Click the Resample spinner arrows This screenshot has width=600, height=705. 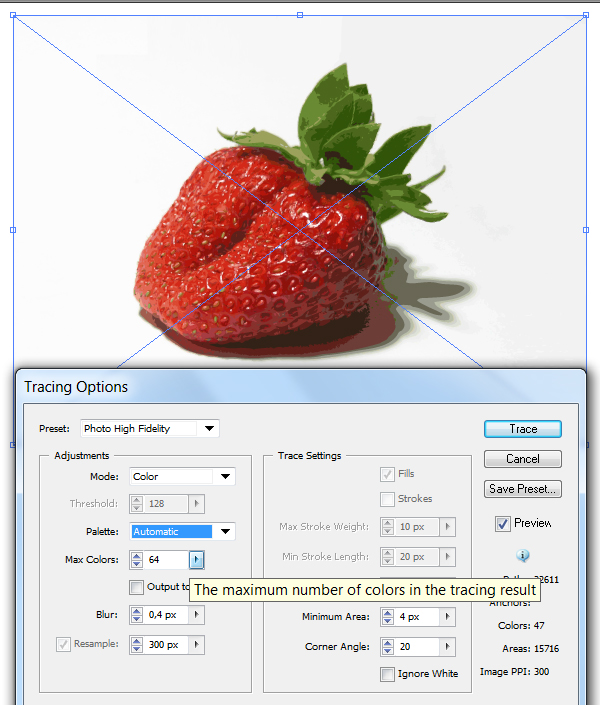(x=137, y=645)
